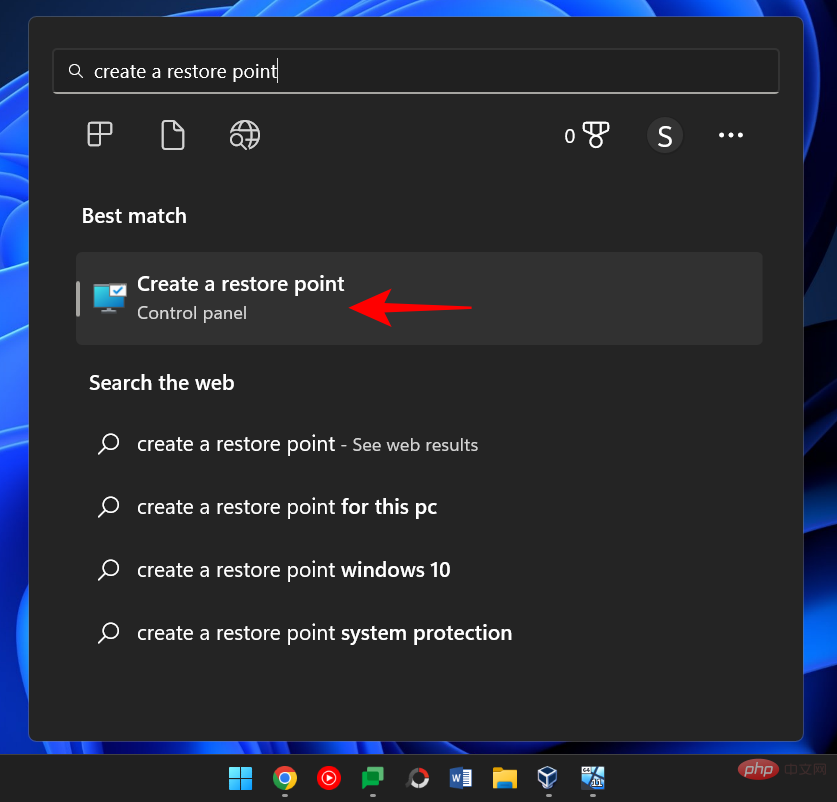
Task: Launch Google Chrome from the taskbar
Action: click(284, 778)
